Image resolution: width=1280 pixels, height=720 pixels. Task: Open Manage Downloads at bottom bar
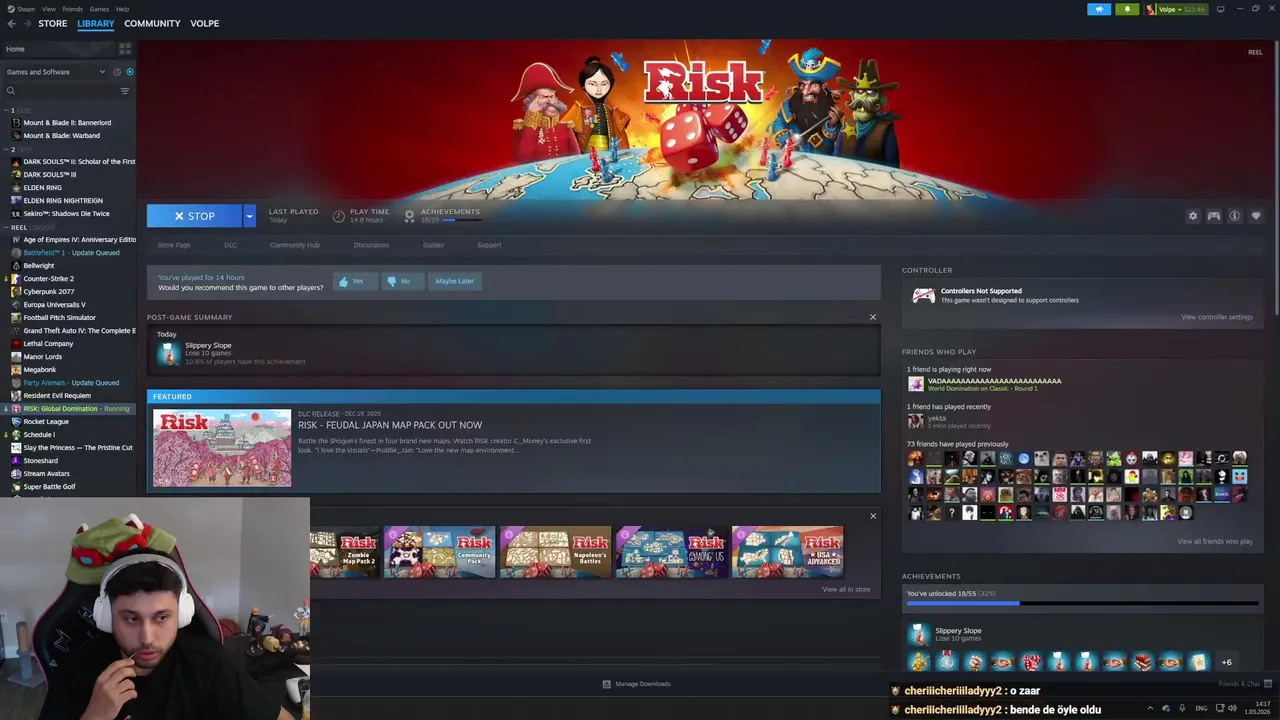tap(636, 684)
